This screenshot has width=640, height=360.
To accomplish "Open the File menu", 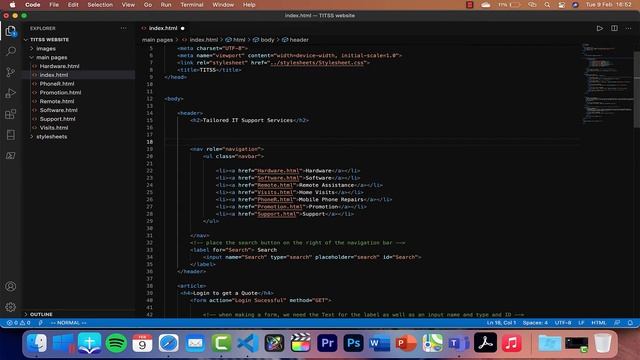I will click(x=54, y=5).
